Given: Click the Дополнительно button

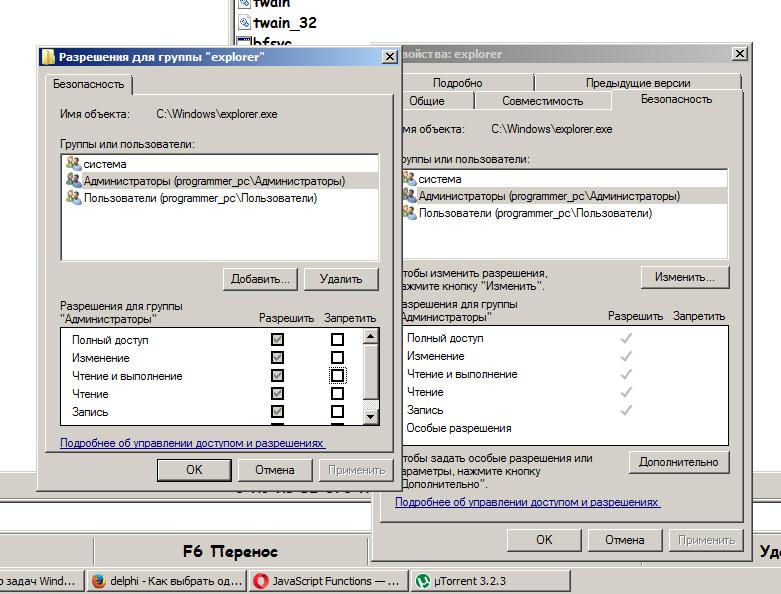Looking at the screenshot, I should click(x=678, y=462).
